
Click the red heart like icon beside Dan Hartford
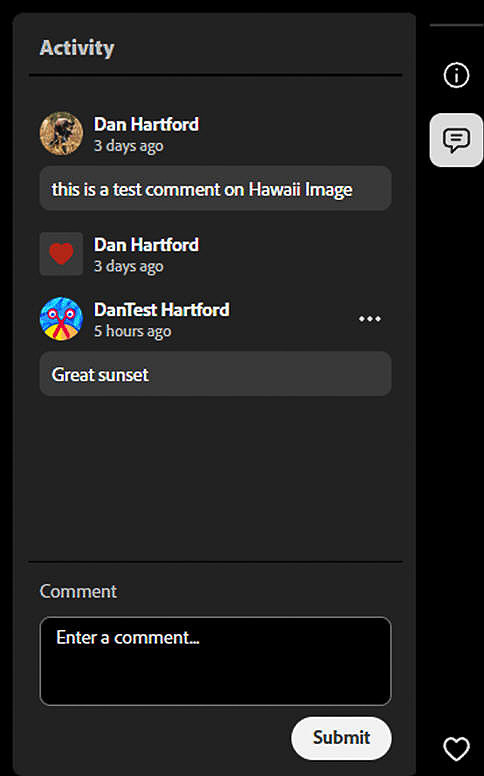click(x=61, y=254)
